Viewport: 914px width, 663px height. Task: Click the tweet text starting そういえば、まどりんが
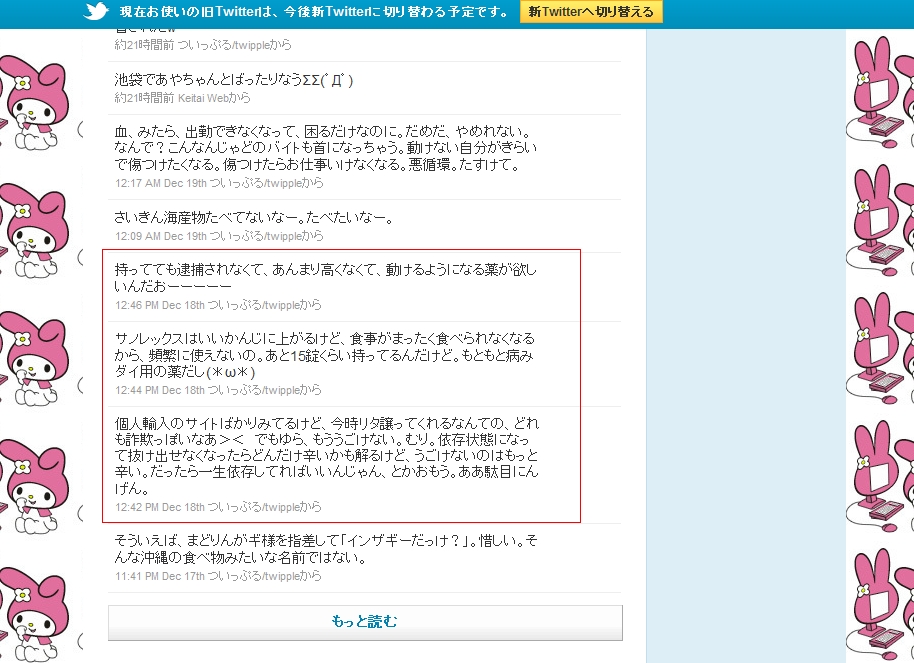pyautogui.click(x=326, y=549)
